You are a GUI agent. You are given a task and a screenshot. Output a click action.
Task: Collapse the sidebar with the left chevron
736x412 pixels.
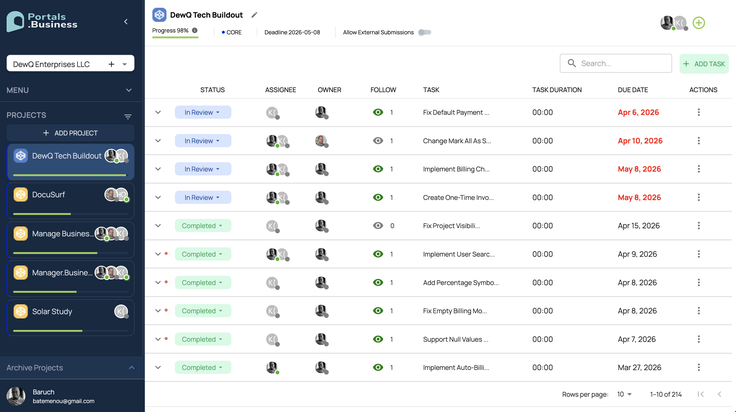[126, 22]
